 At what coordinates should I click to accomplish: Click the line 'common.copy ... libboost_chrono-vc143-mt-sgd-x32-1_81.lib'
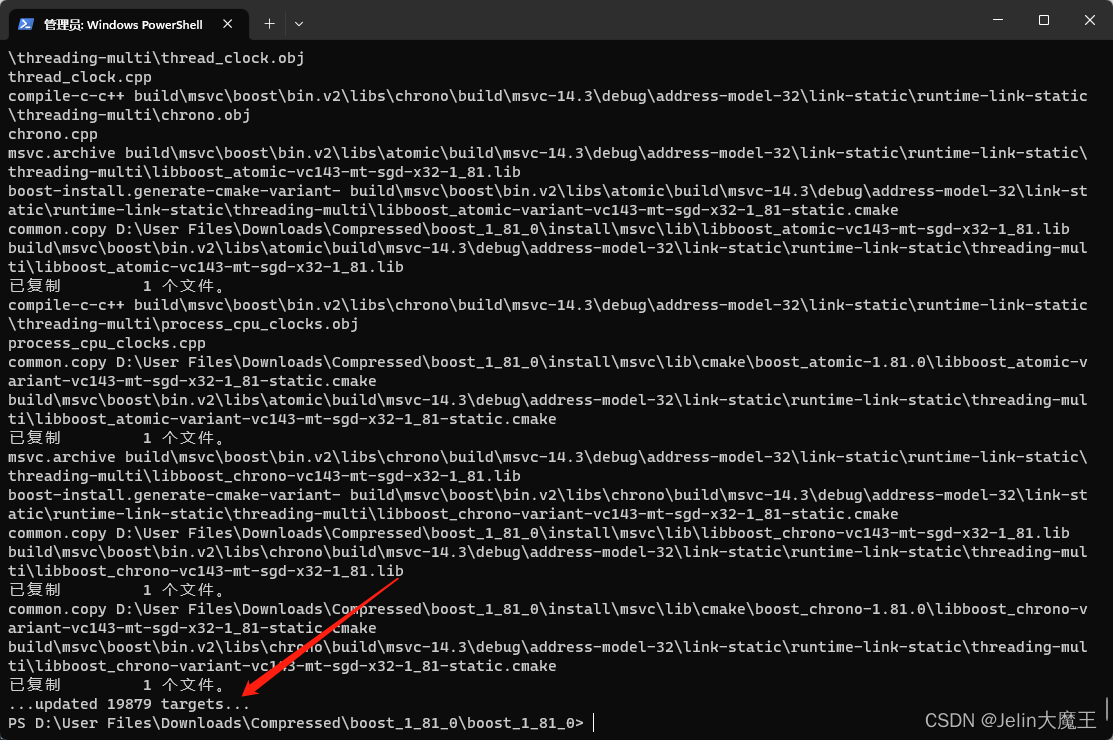pos(539,533)
